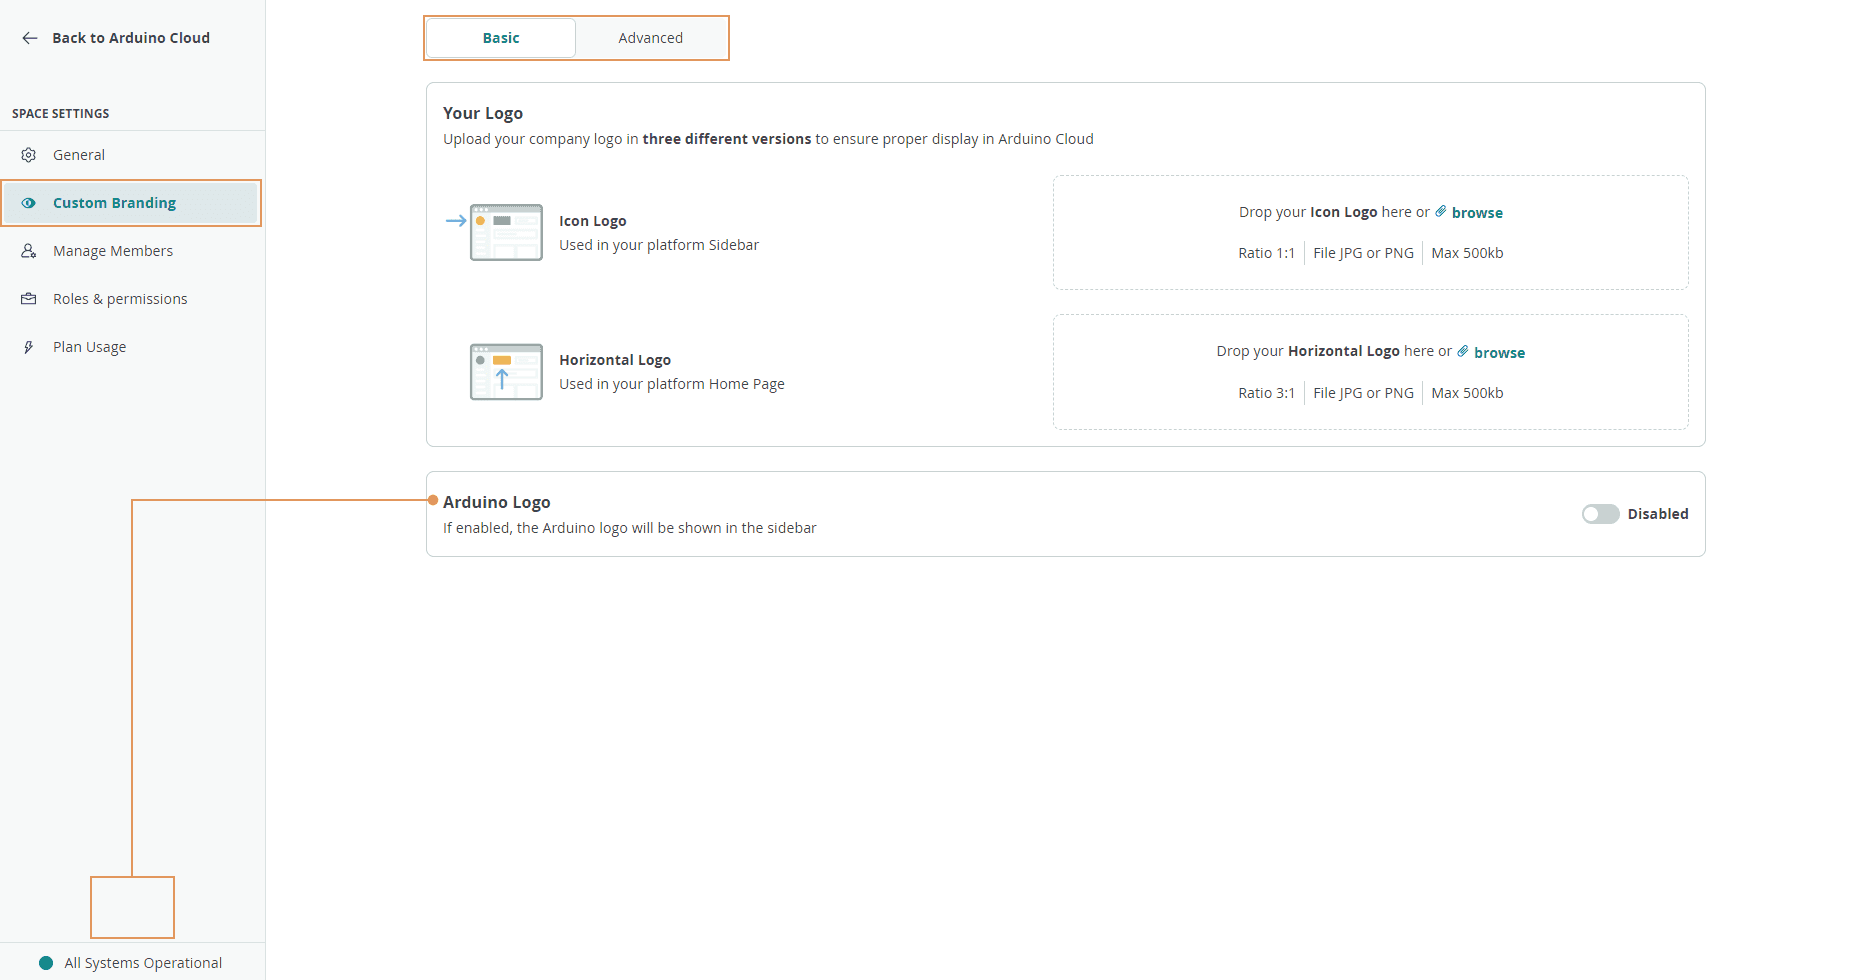Open the Advanced tab
The image size is (1862, 980).
pos(650,38)
